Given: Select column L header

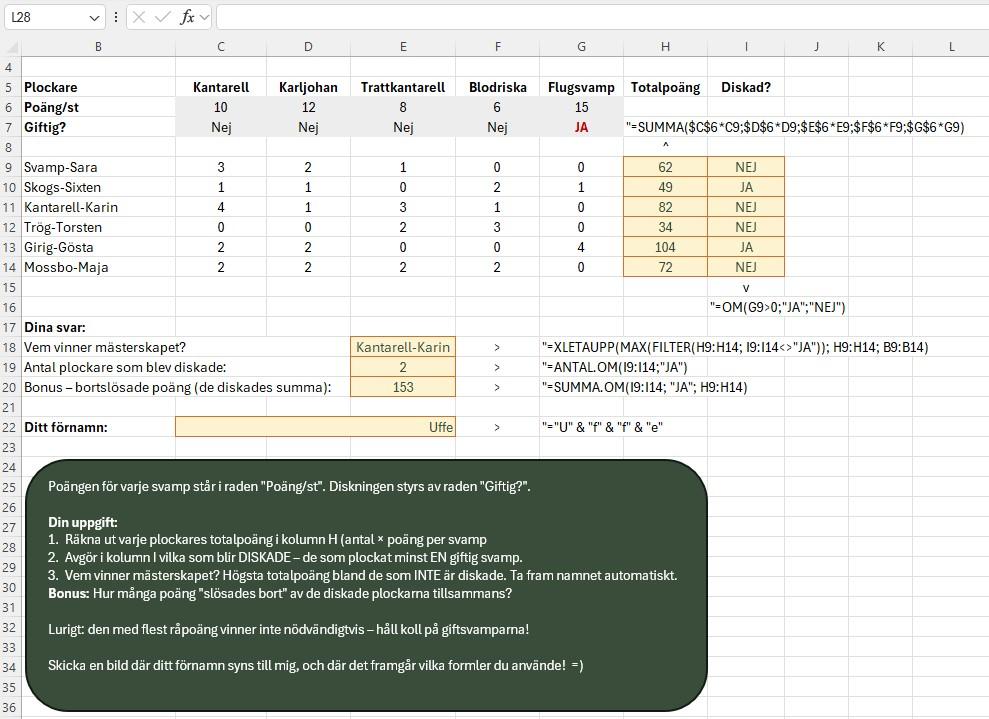Looking at the screenshot, I should tap(951, 47).
